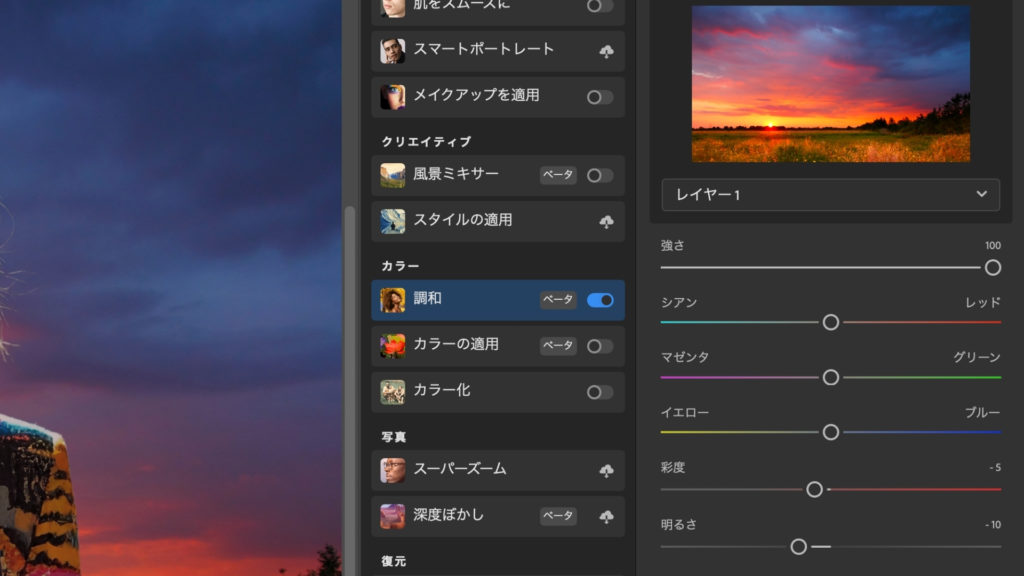Click the 強さ slider handle

993,267
